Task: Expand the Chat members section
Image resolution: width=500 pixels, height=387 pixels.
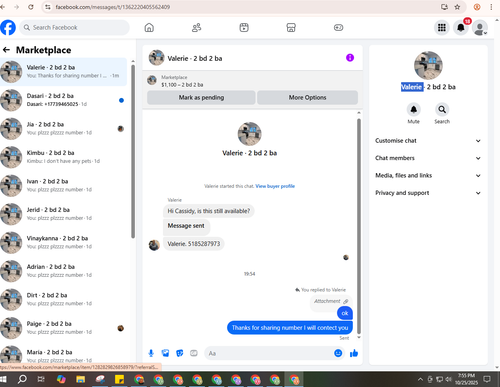Action: (428, 158)
